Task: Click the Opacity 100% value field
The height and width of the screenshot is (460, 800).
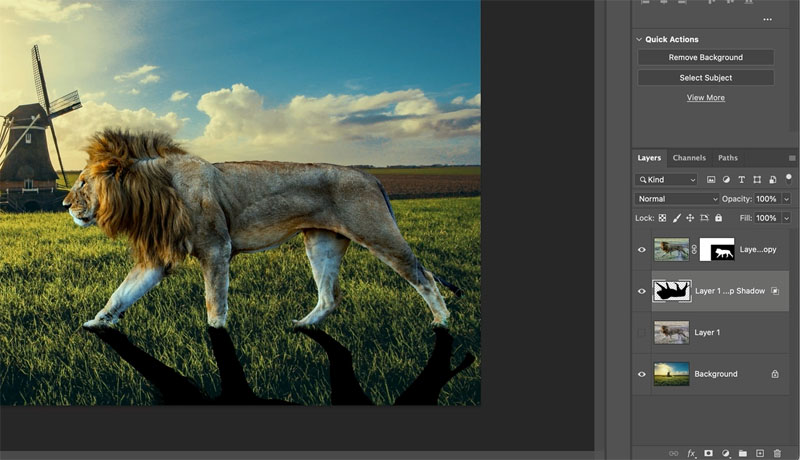Action: point(766,199)
